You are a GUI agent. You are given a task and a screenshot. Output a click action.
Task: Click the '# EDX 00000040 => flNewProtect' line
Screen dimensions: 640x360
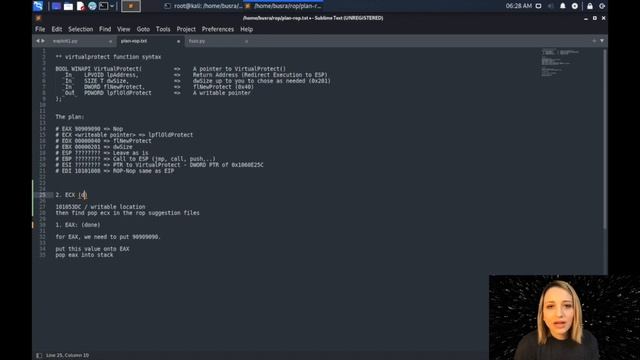[103, 141]
